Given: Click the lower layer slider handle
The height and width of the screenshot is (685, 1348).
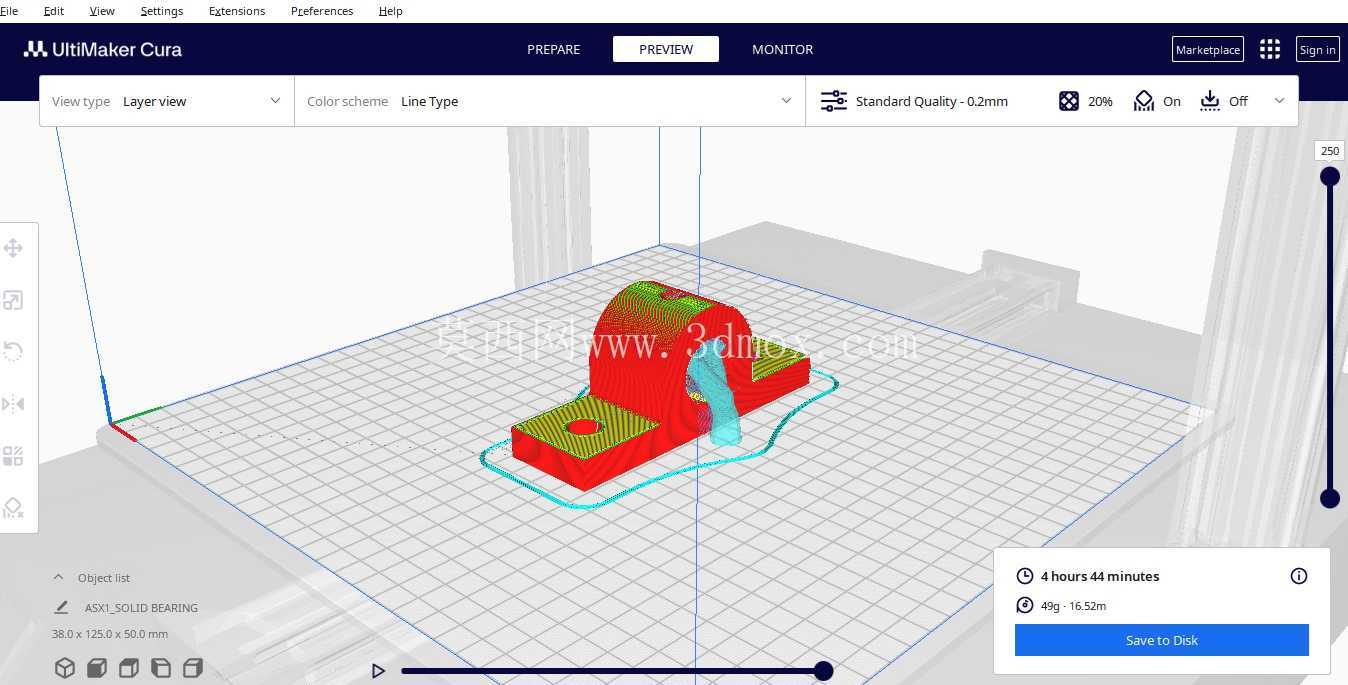Looking at the screenshot, I should coord(1330,498).
